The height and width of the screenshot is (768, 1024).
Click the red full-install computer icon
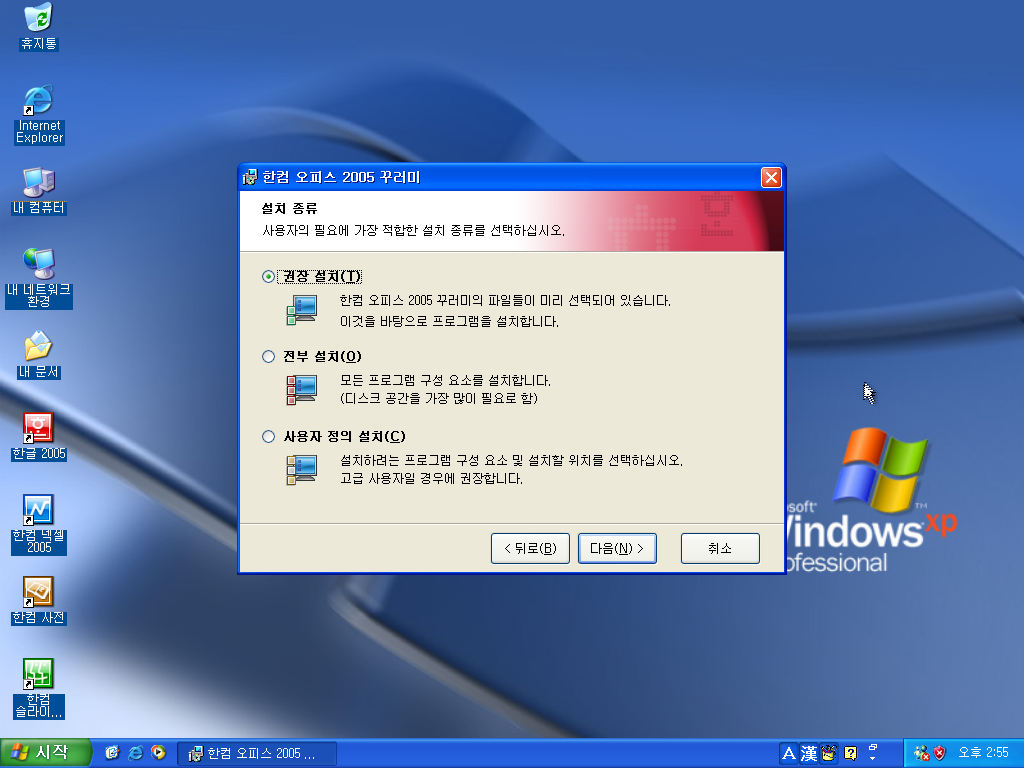302,389
